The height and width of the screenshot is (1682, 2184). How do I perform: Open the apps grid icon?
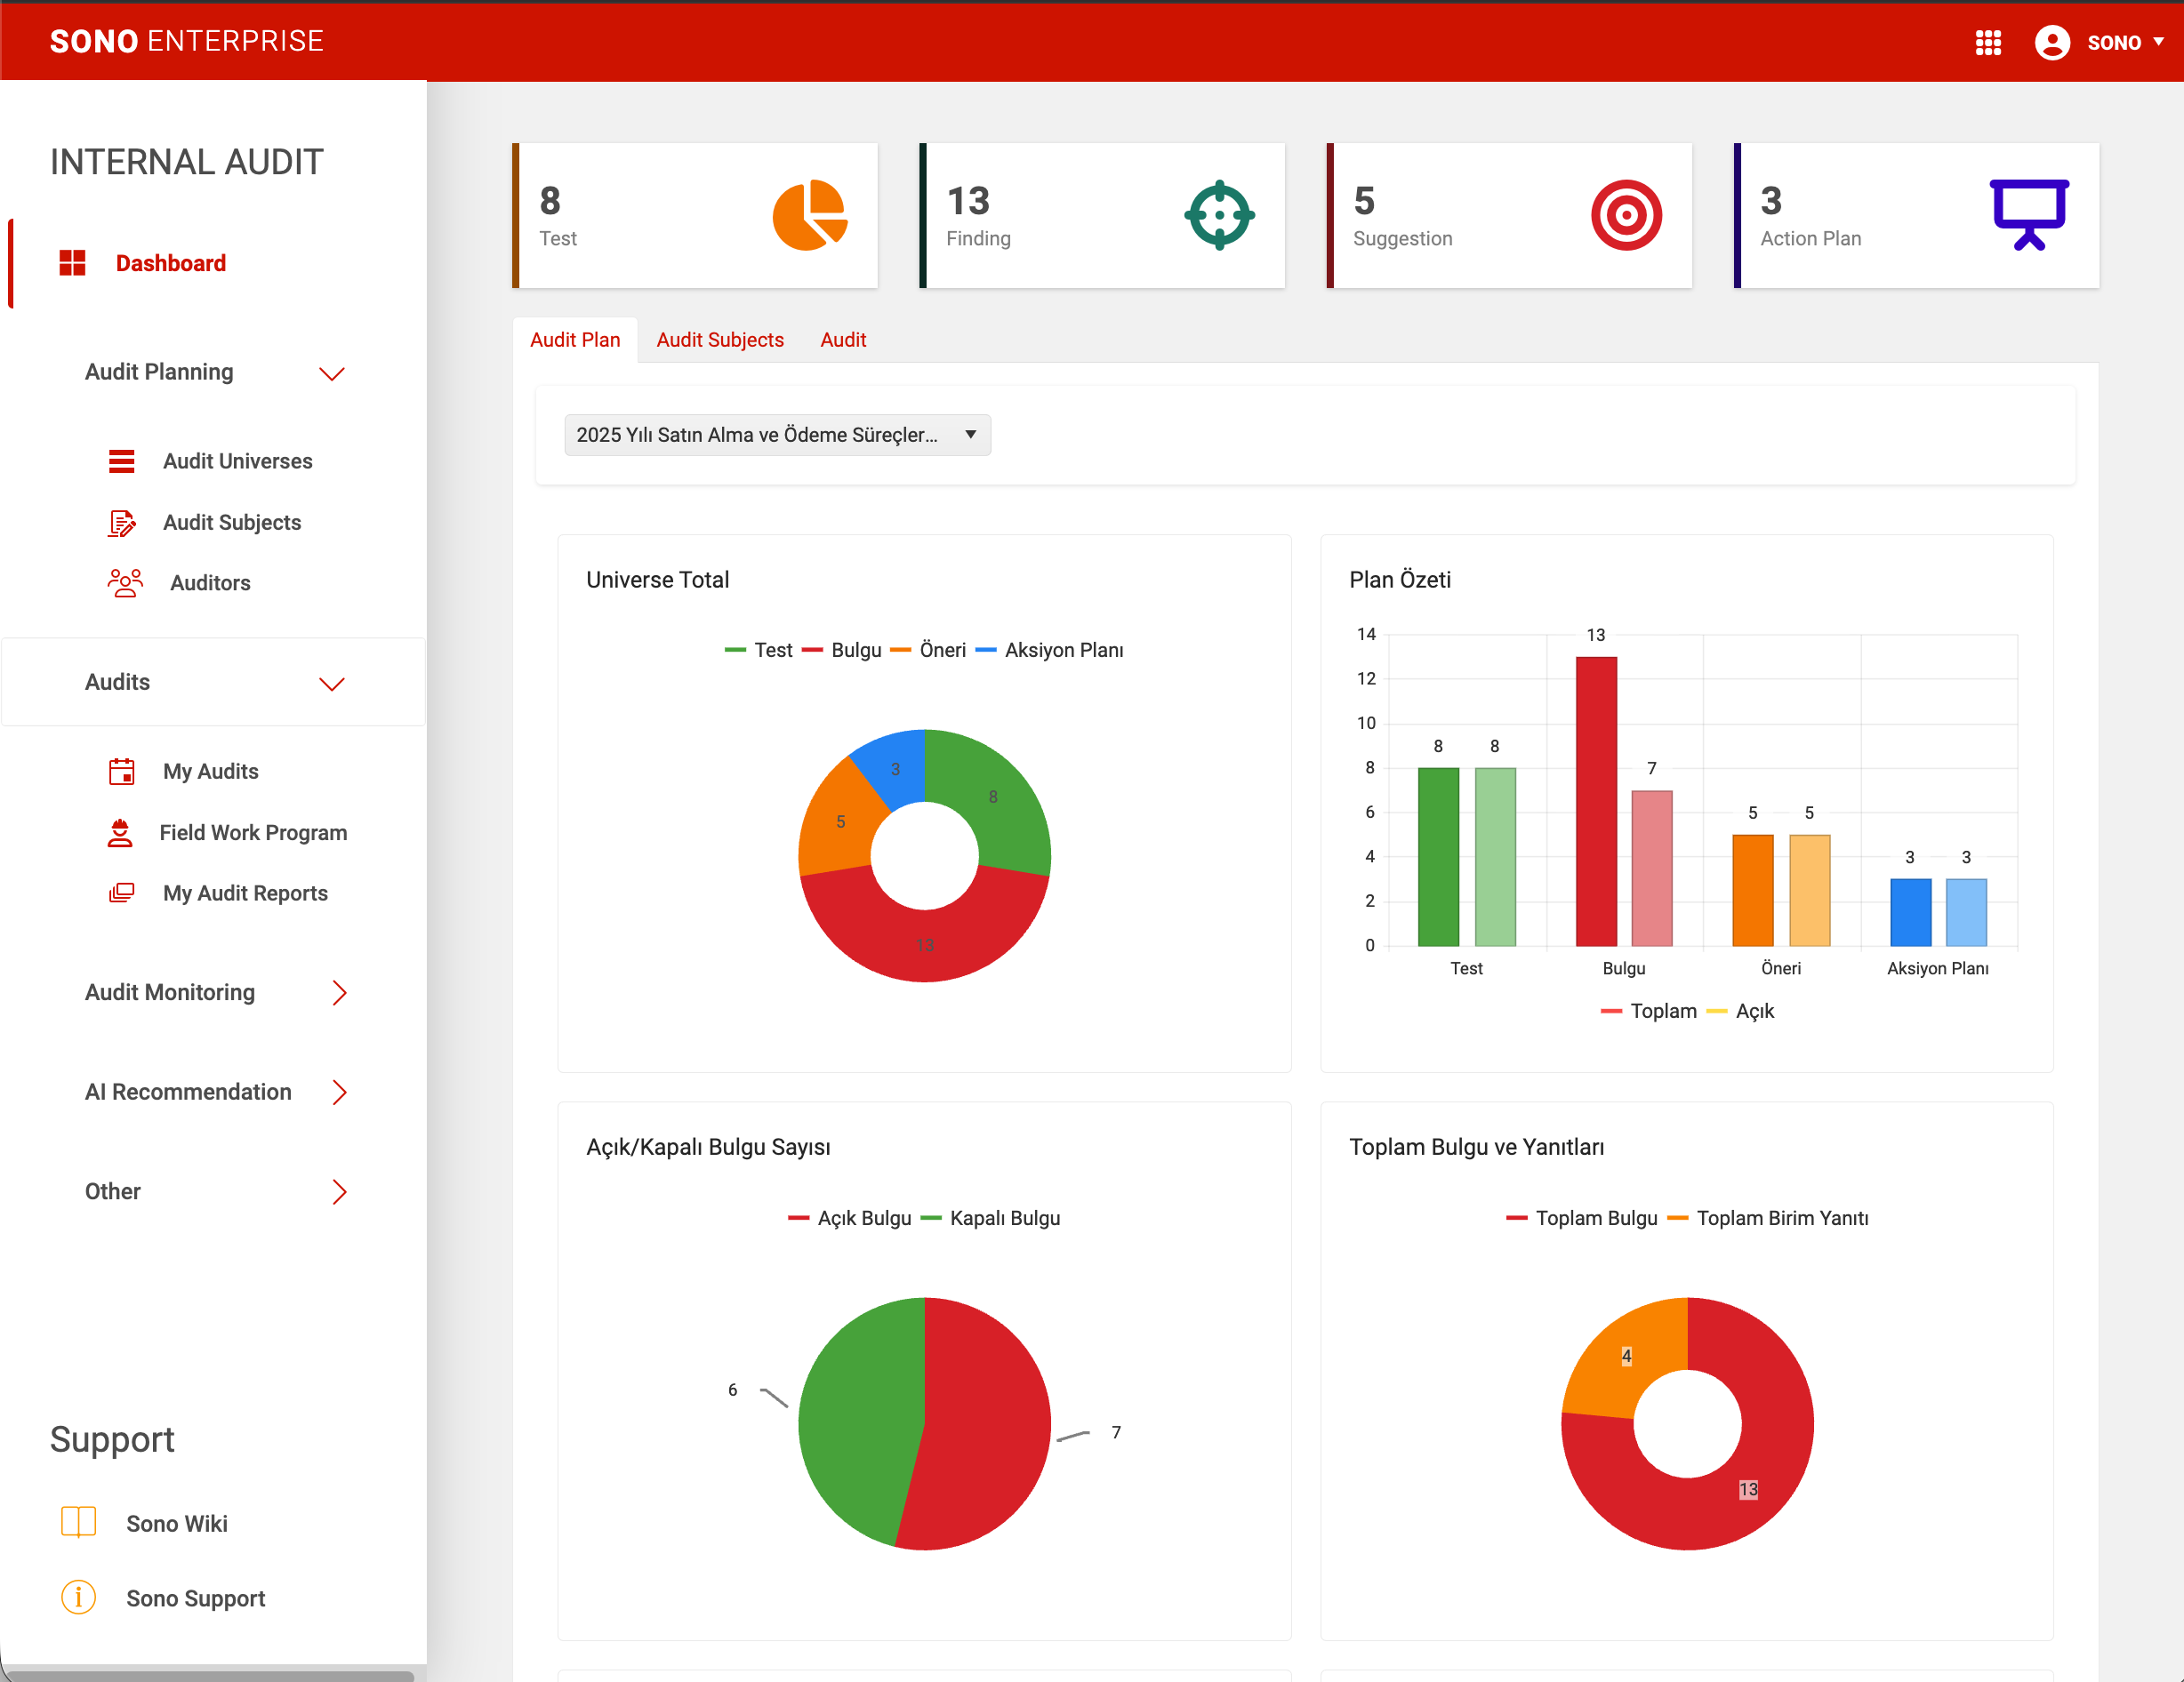tap(1988, 42)
